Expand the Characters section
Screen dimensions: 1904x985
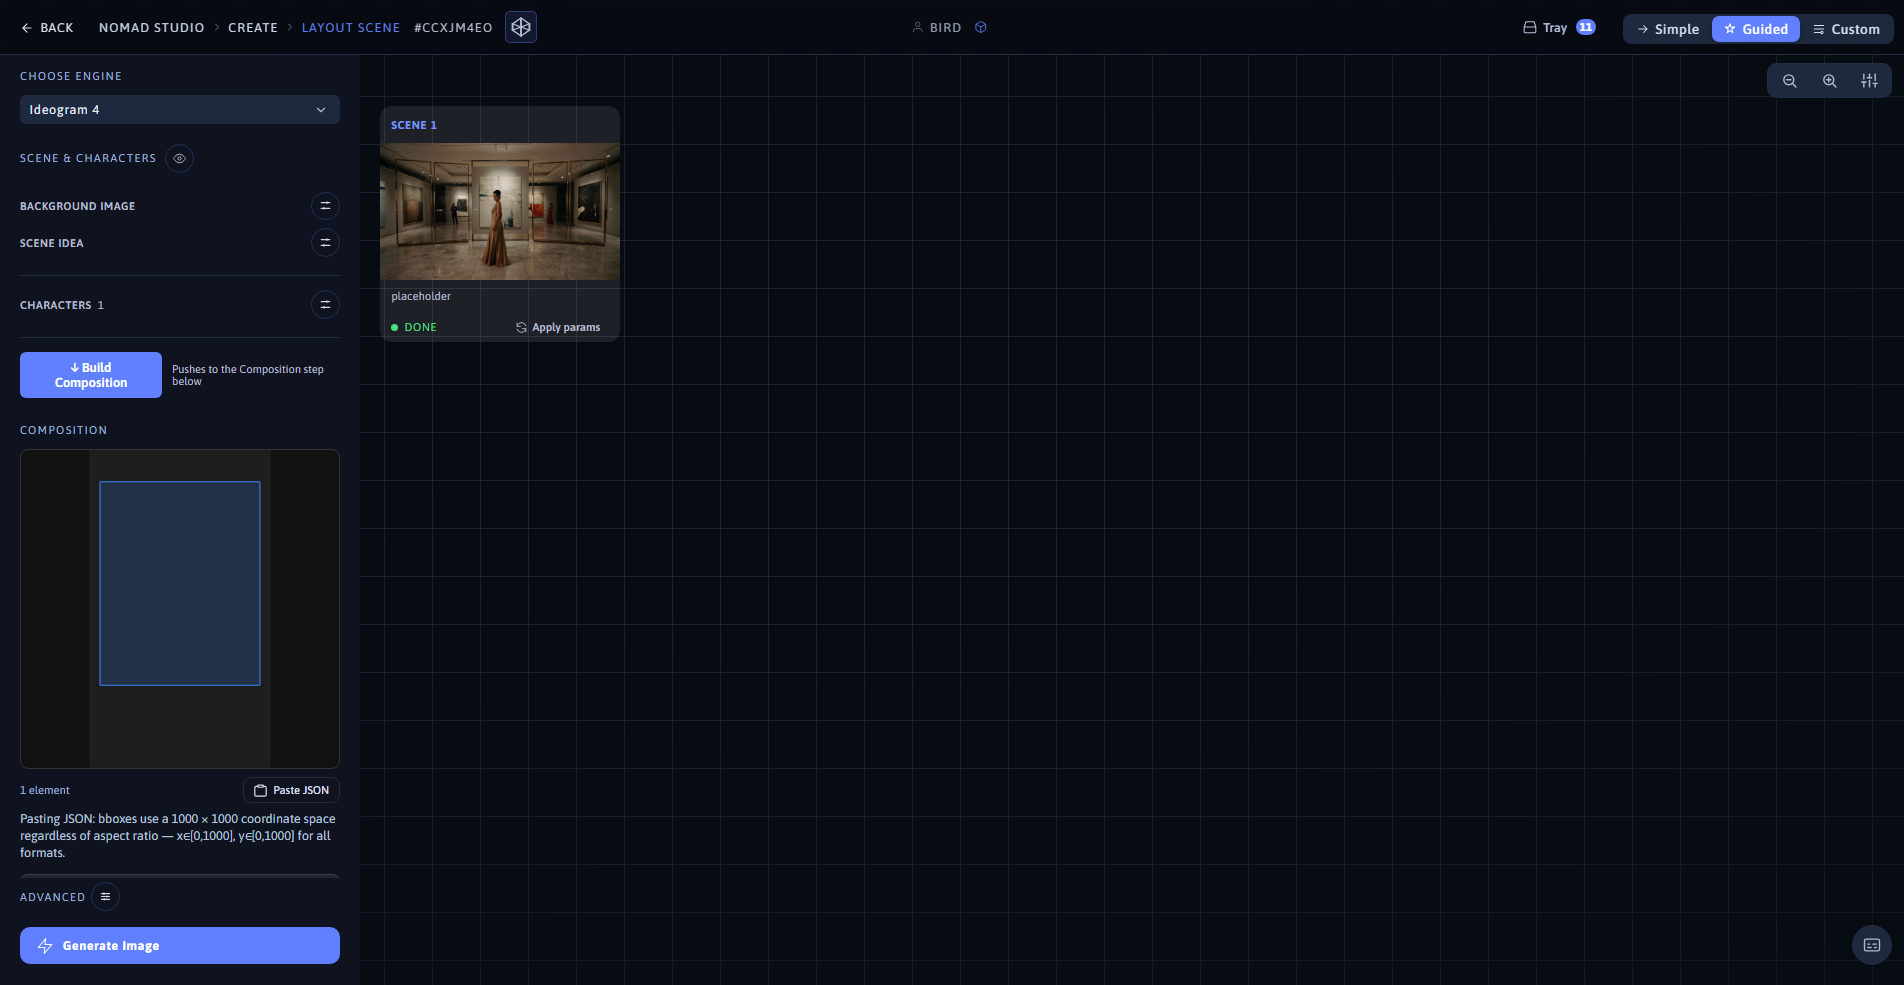(x=325, y=305)
